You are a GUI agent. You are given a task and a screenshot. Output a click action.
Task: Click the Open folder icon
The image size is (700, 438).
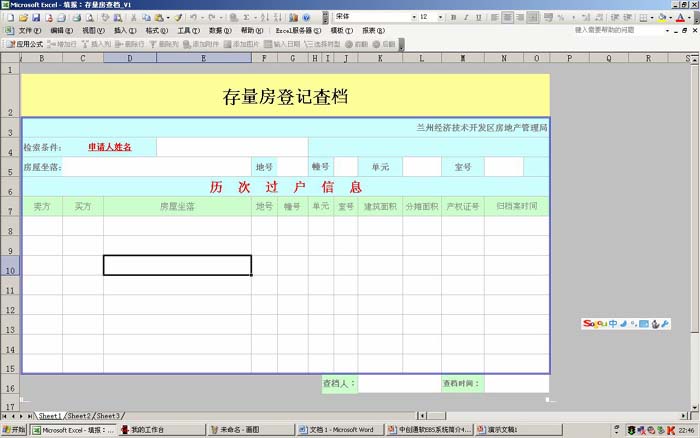click(23, 18)
